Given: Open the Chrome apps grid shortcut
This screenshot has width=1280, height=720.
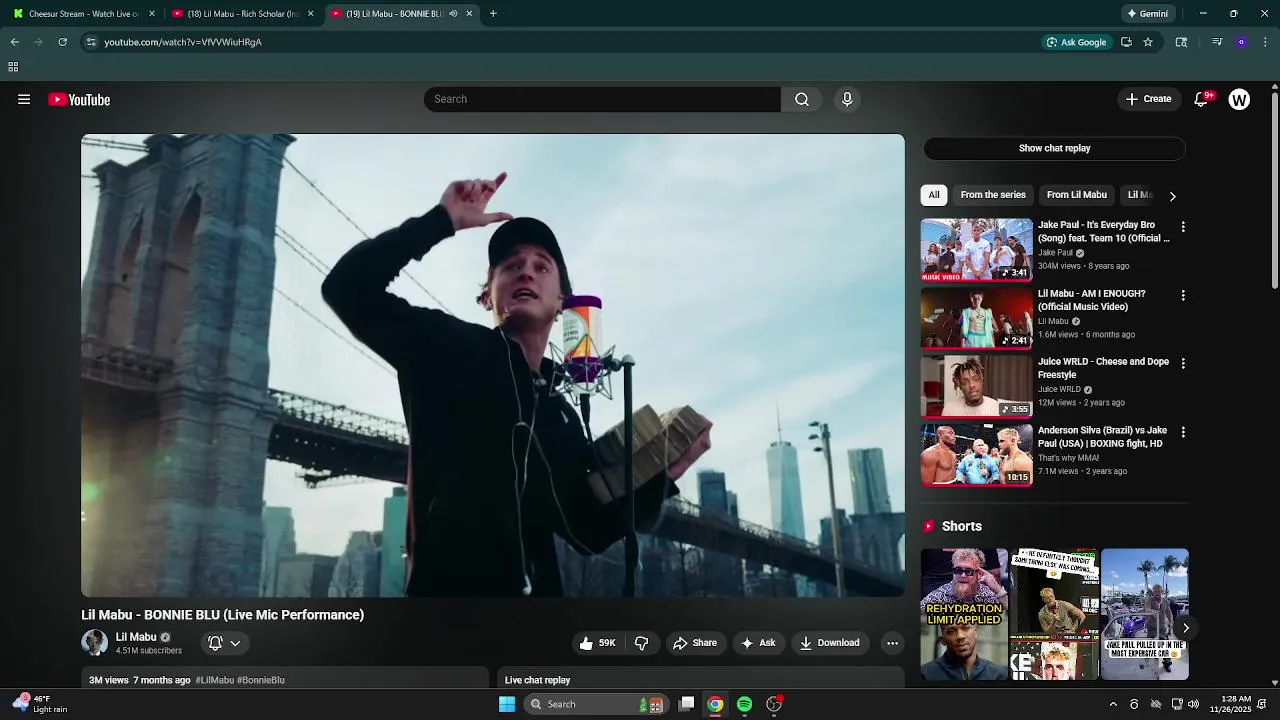Looking at the screenshot, I should [13, 67].
